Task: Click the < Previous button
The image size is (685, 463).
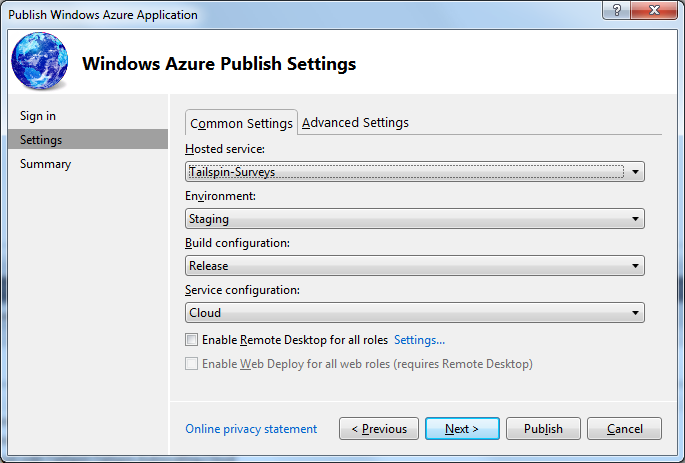Action: [x=379, y=428]
